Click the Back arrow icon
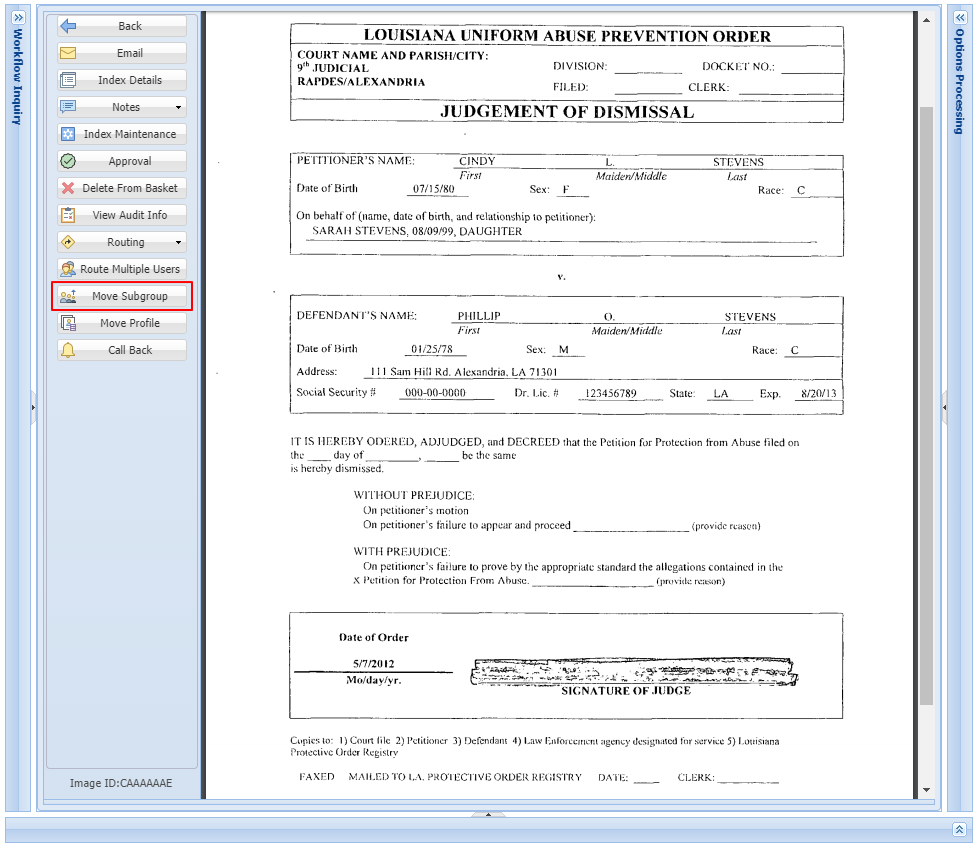The height and width of the screenshot is (846, 978). (68, 26)
